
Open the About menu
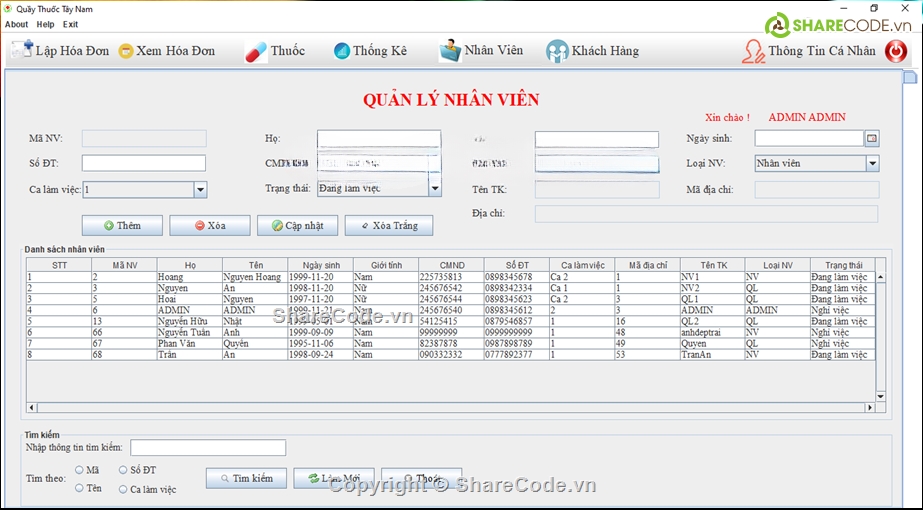[16, 24]
